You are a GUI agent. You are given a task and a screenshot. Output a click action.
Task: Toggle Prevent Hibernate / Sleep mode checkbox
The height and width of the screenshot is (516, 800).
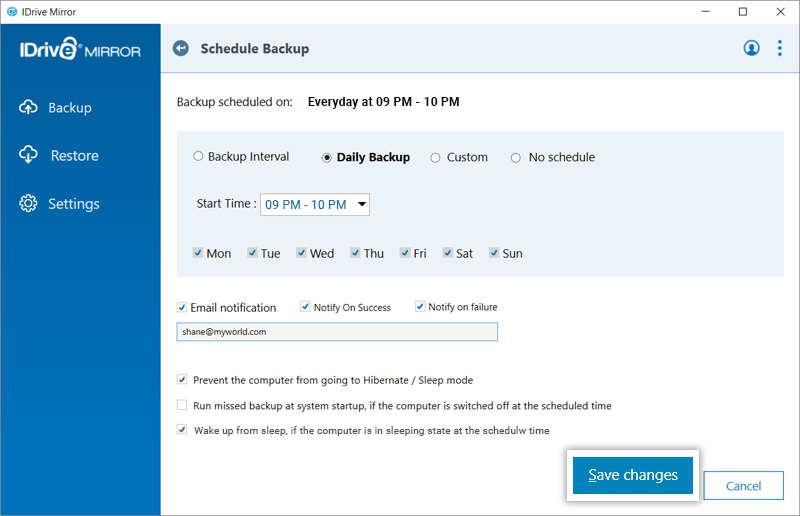pyautogui.click(x=182, y=379)
